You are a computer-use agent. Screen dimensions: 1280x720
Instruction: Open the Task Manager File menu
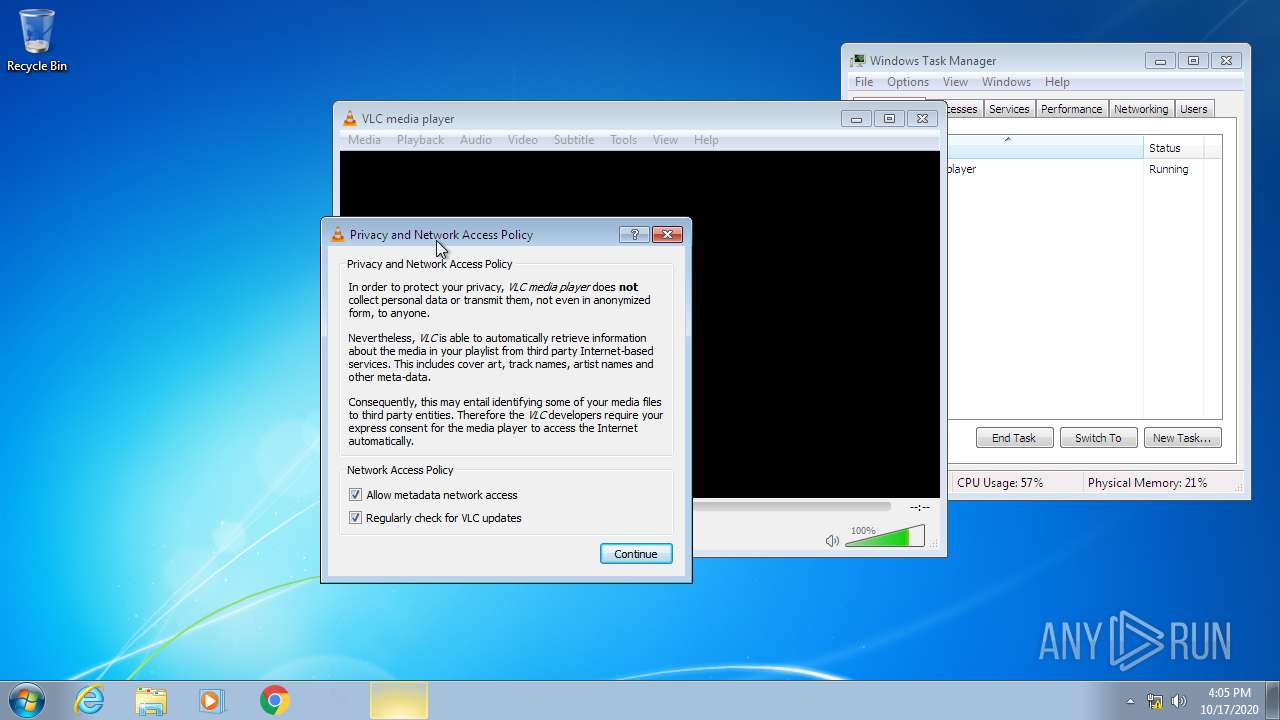(864, 82)
